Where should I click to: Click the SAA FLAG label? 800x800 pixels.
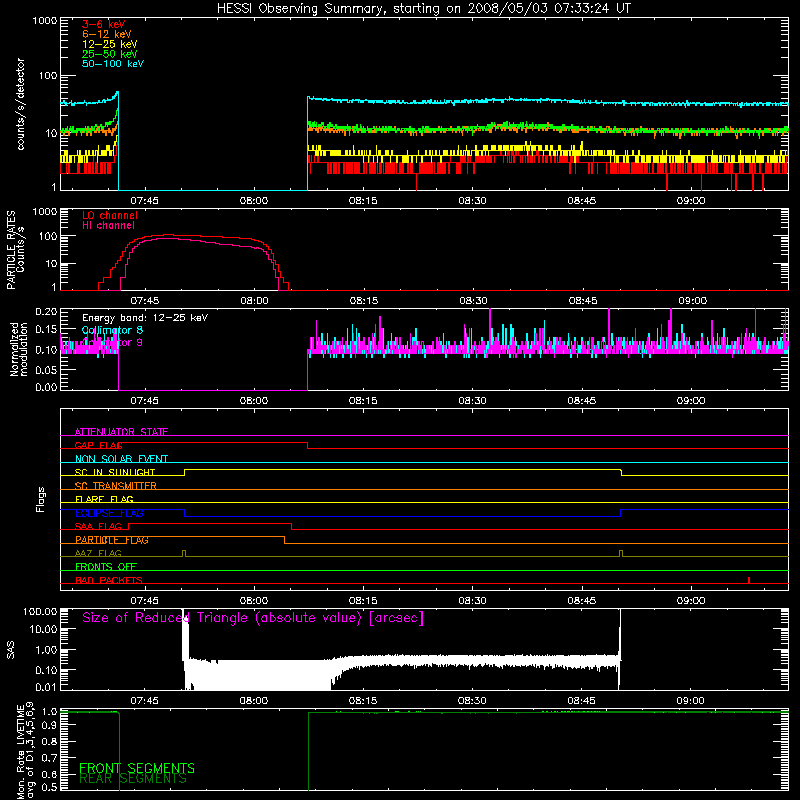pyautogui.click(x=98, y=526)
